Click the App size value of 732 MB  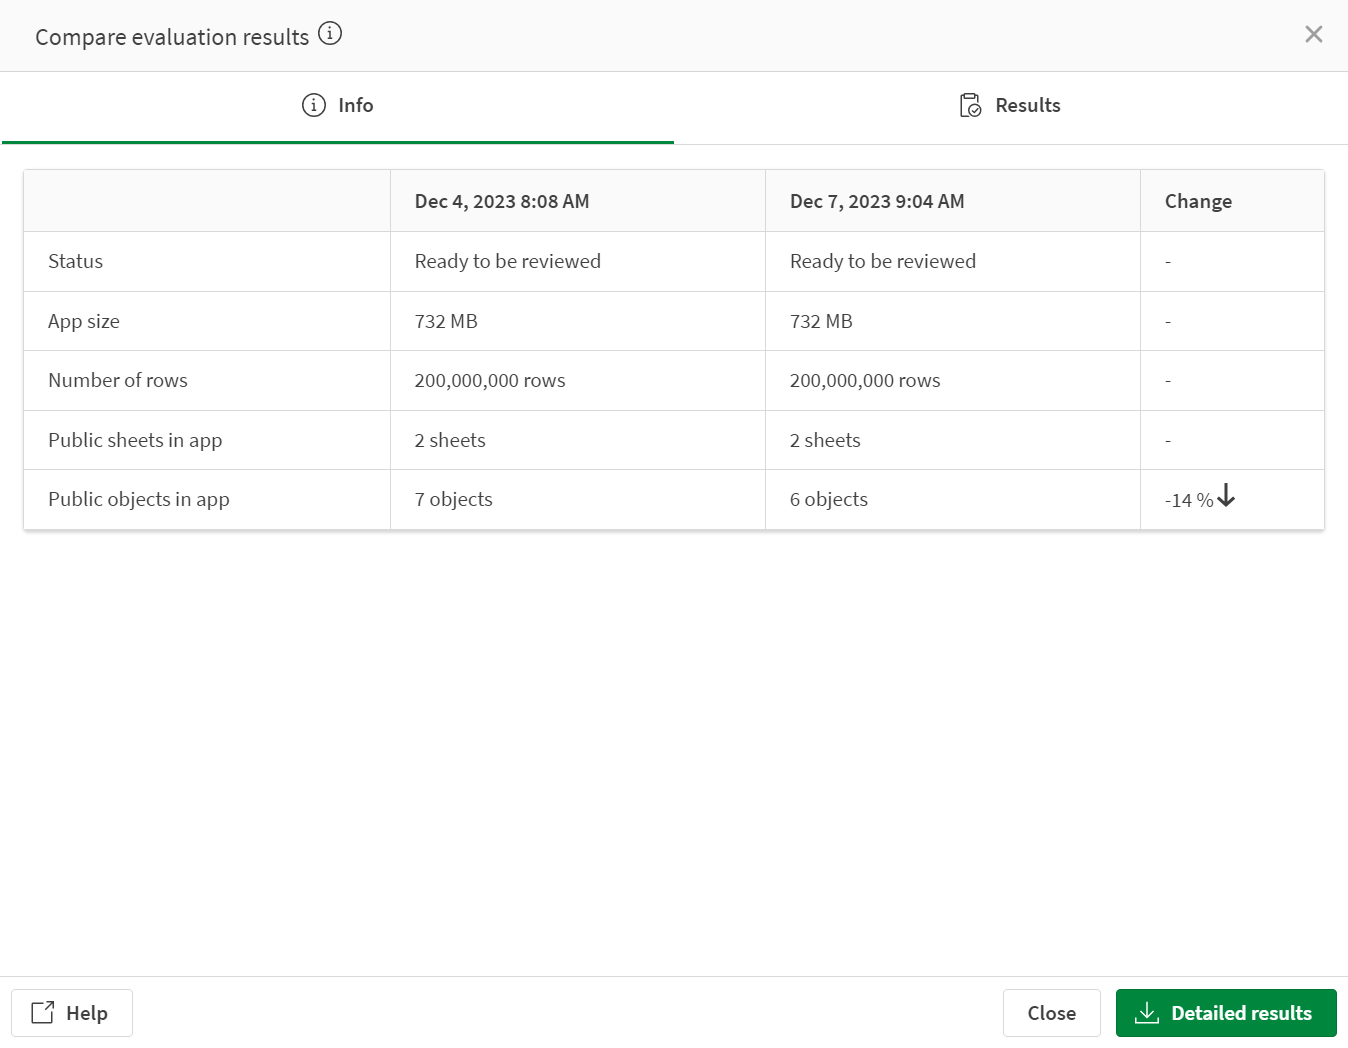point(445,321)
